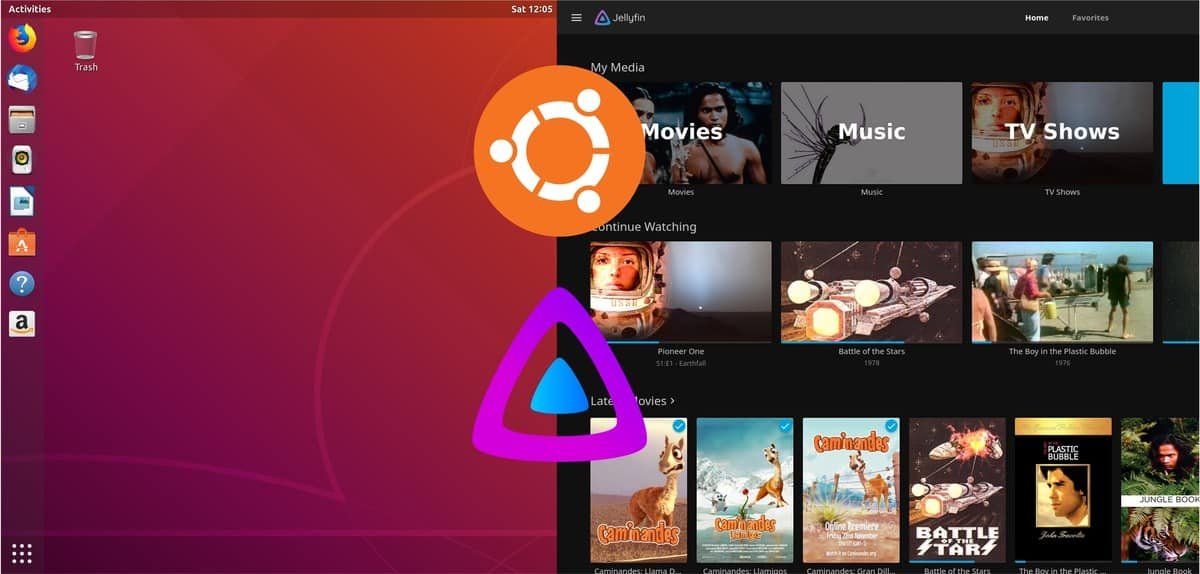Open LibreOffice Writer from the dock

(x=22, y=201)
